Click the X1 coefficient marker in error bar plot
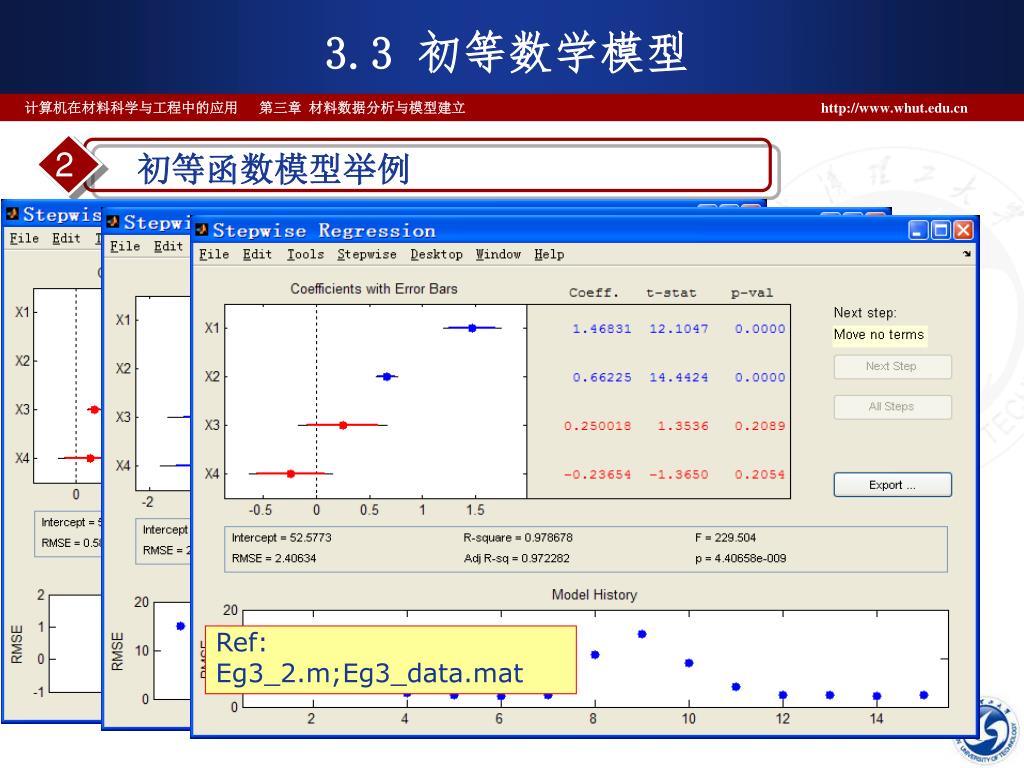Screen dimensions: 1024x768 point(472,328)
